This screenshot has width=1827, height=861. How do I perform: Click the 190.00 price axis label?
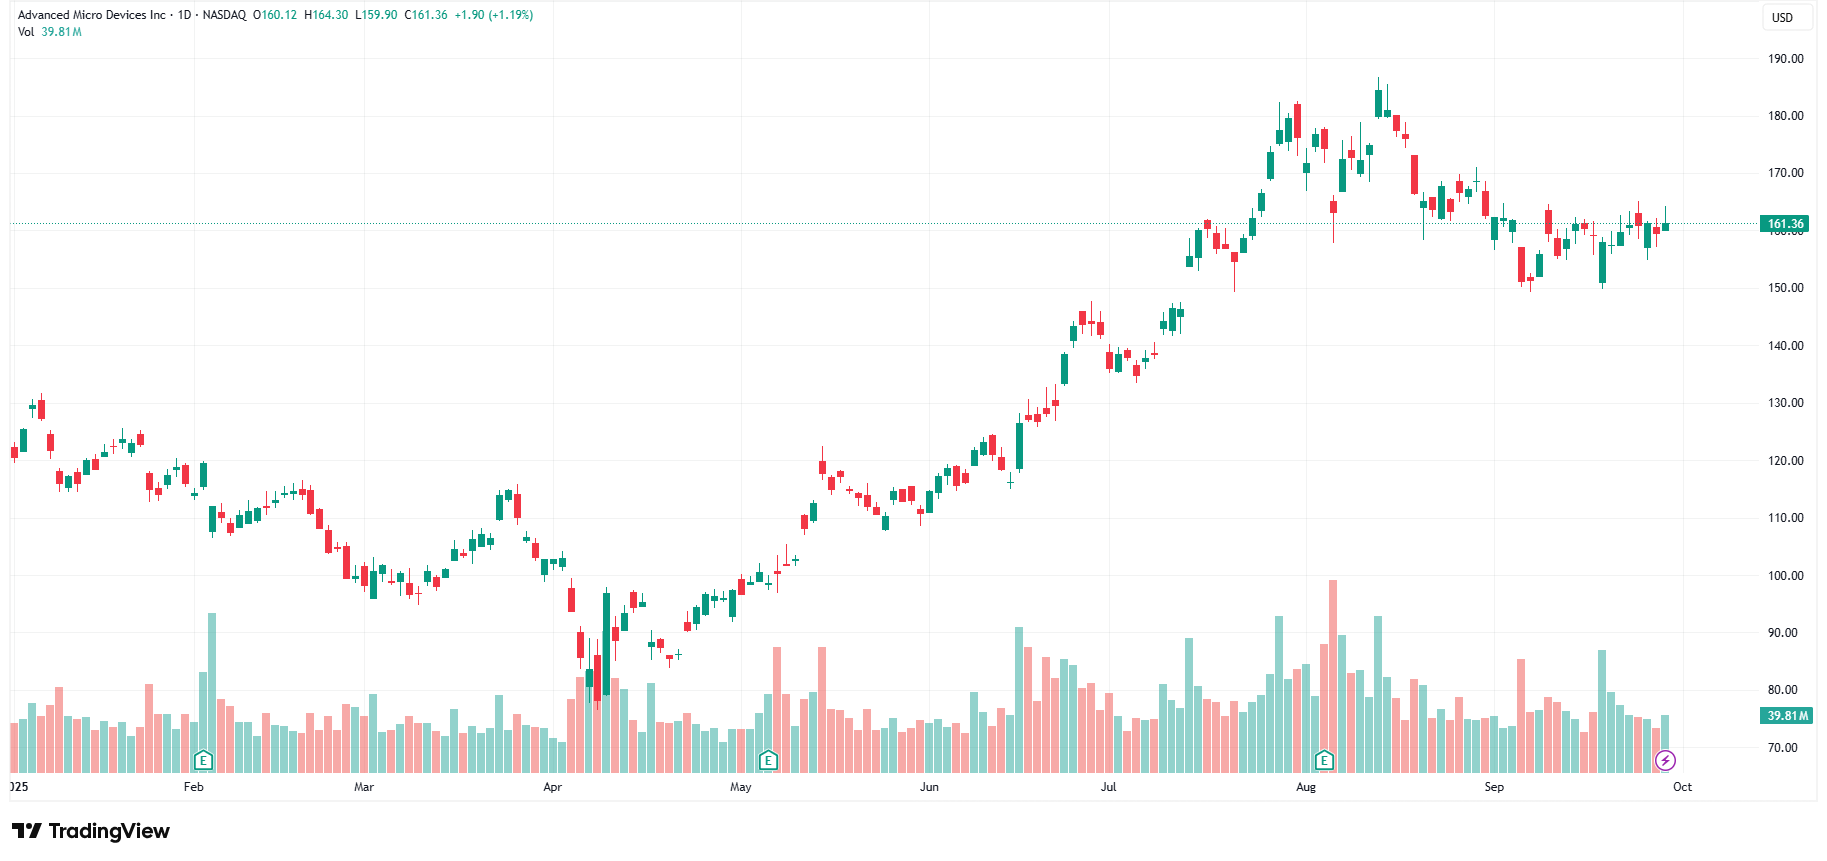1785,59
